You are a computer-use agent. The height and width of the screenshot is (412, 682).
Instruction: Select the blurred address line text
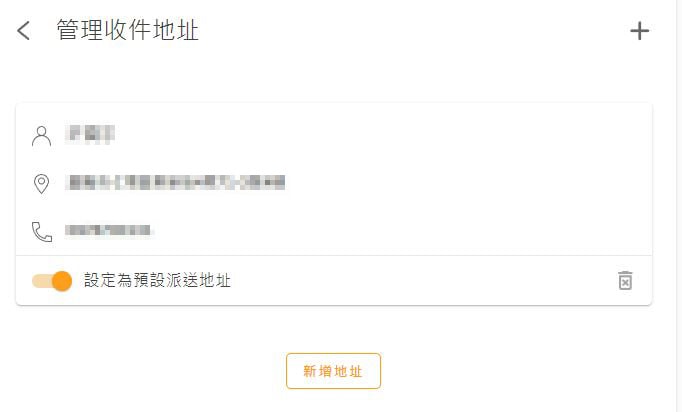tap(175, 182)
